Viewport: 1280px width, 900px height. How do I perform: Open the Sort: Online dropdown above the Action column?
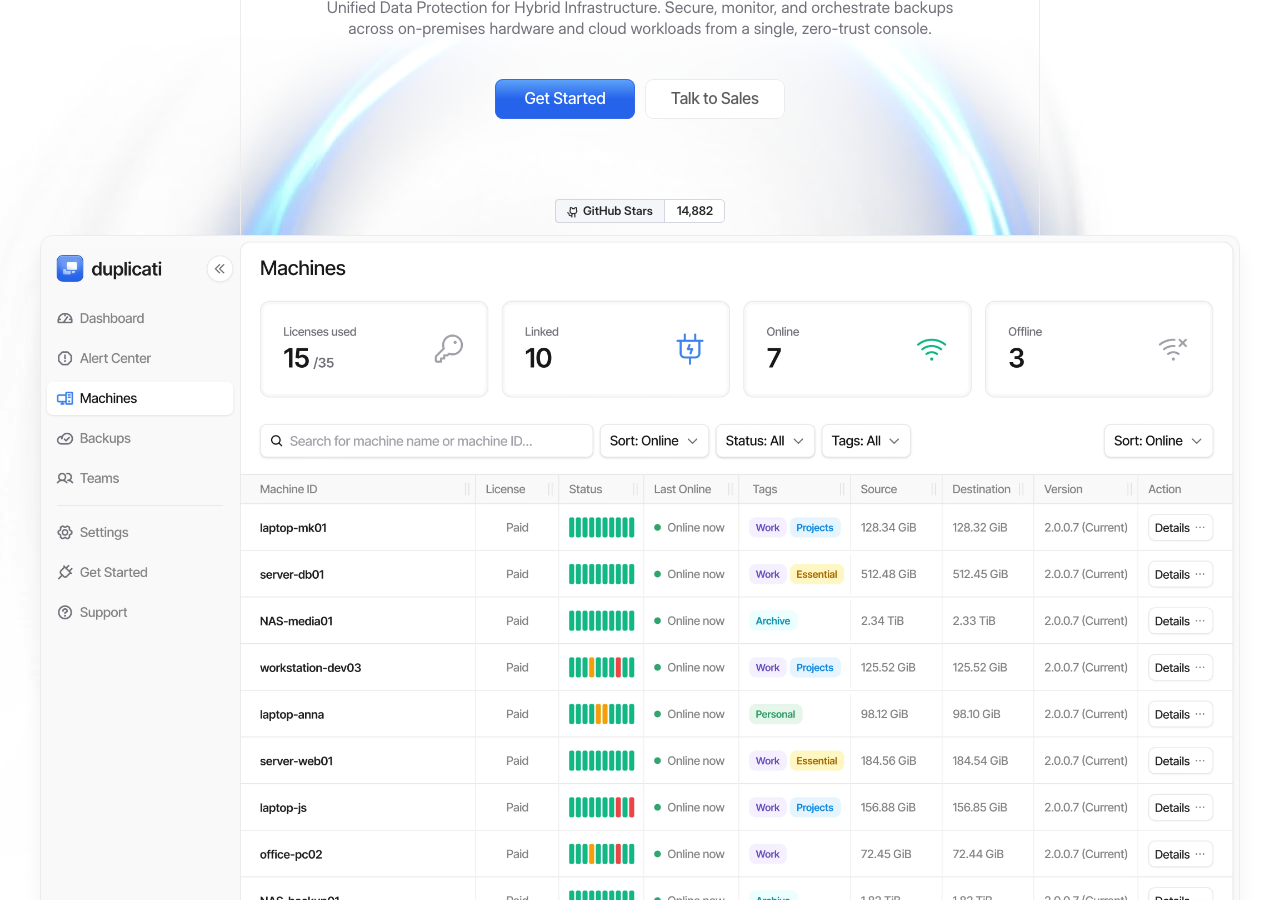(x=1159, y=441)
